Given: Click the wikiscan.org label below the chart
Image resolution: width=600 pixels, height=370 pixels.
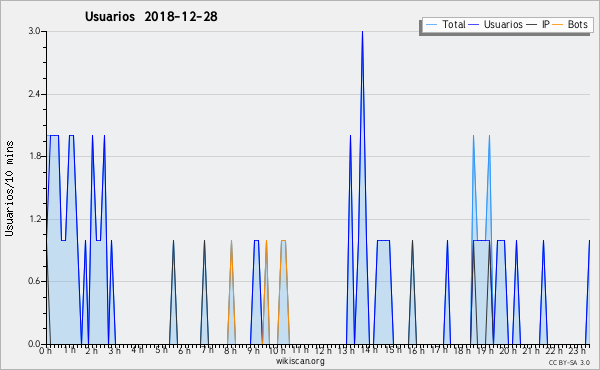Looking at the screenshot, I should tap(300, 361).
